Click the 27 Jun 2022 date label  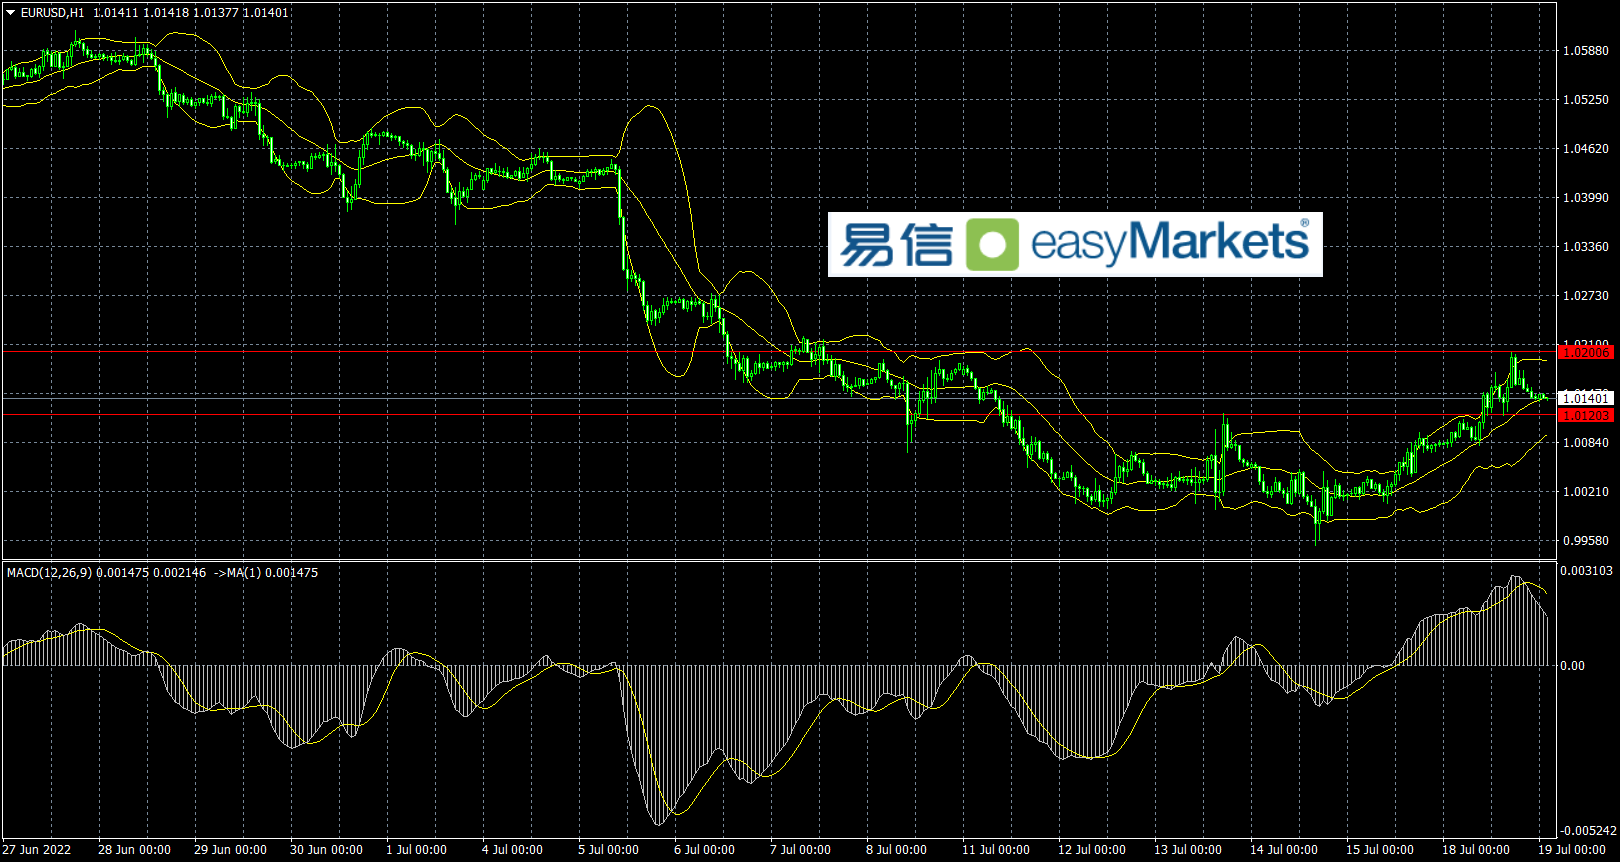point(37,850)
